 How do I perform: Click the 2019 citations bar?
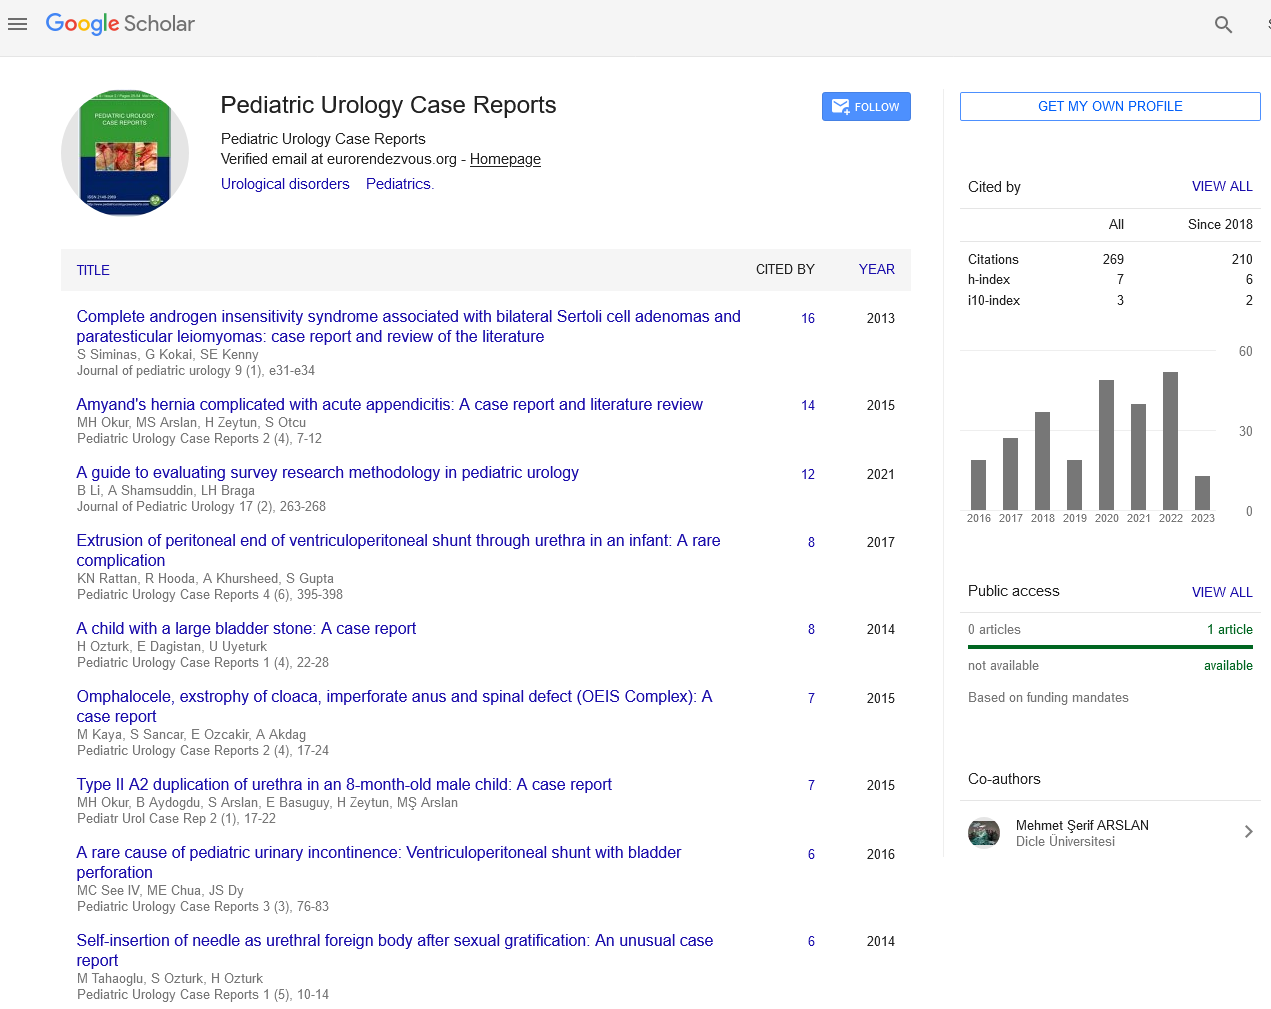pyautogui.click(x=1075, y=485)
